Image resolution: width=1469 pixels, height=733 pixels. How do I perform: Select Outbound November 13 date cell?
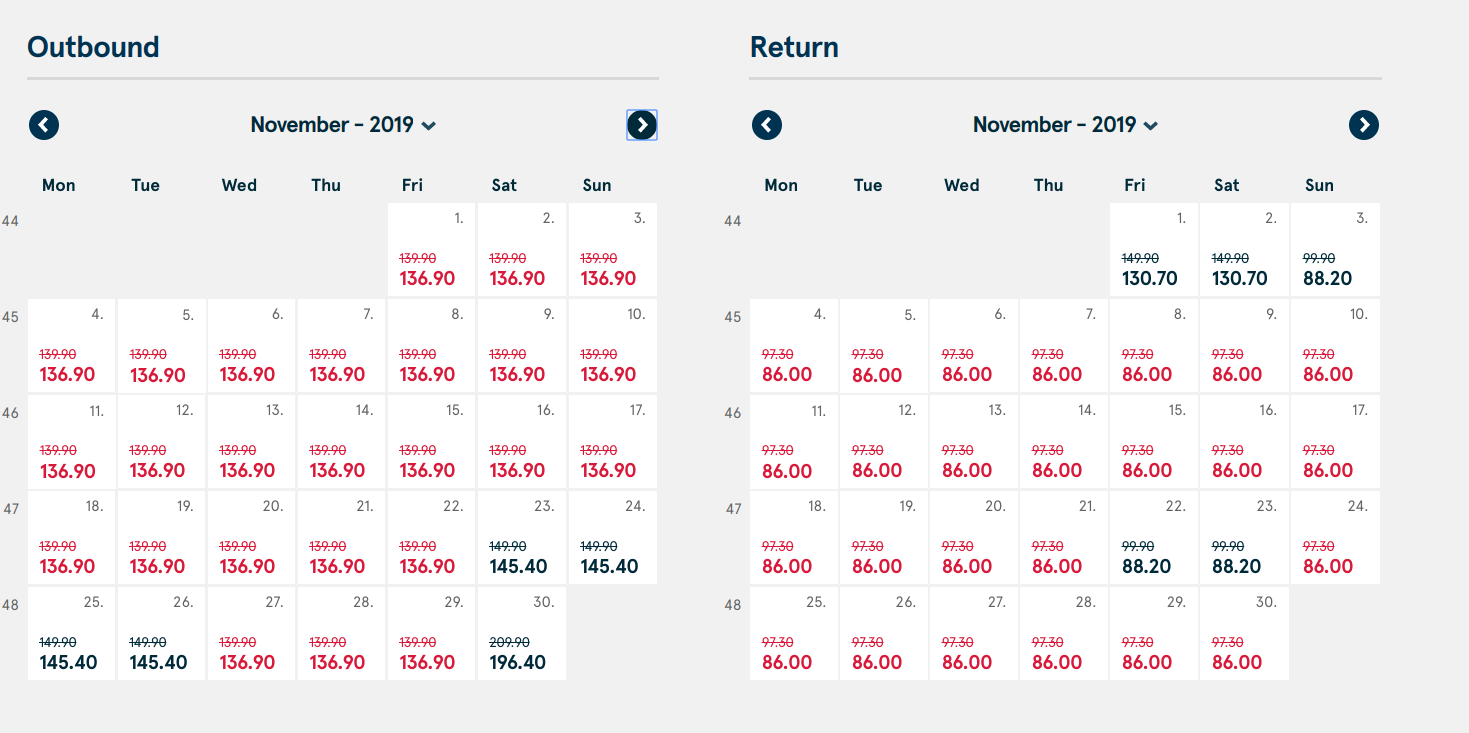[x=252, y=442]
